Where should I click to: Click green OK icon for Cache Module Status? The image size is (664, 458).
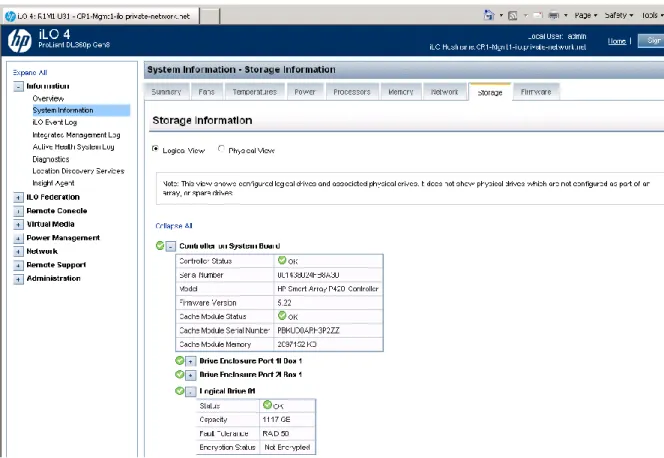282,316
